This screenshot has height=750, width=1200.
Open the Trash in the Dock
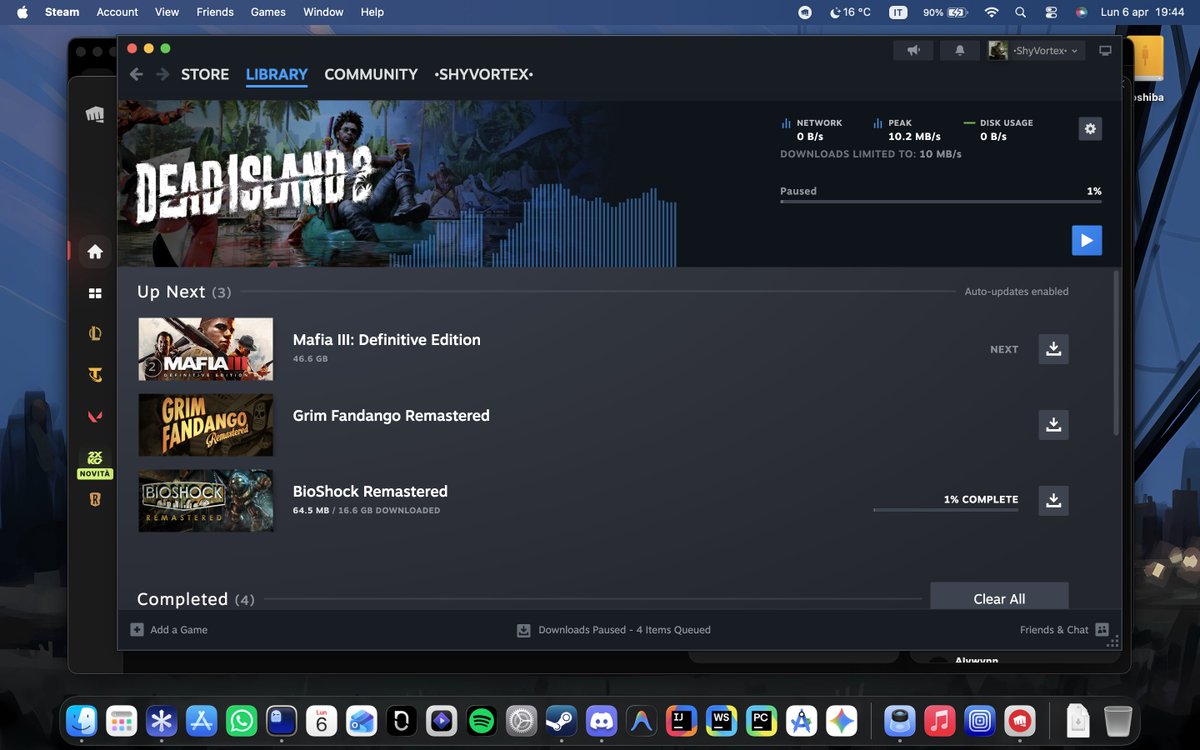pos(1118,720)
